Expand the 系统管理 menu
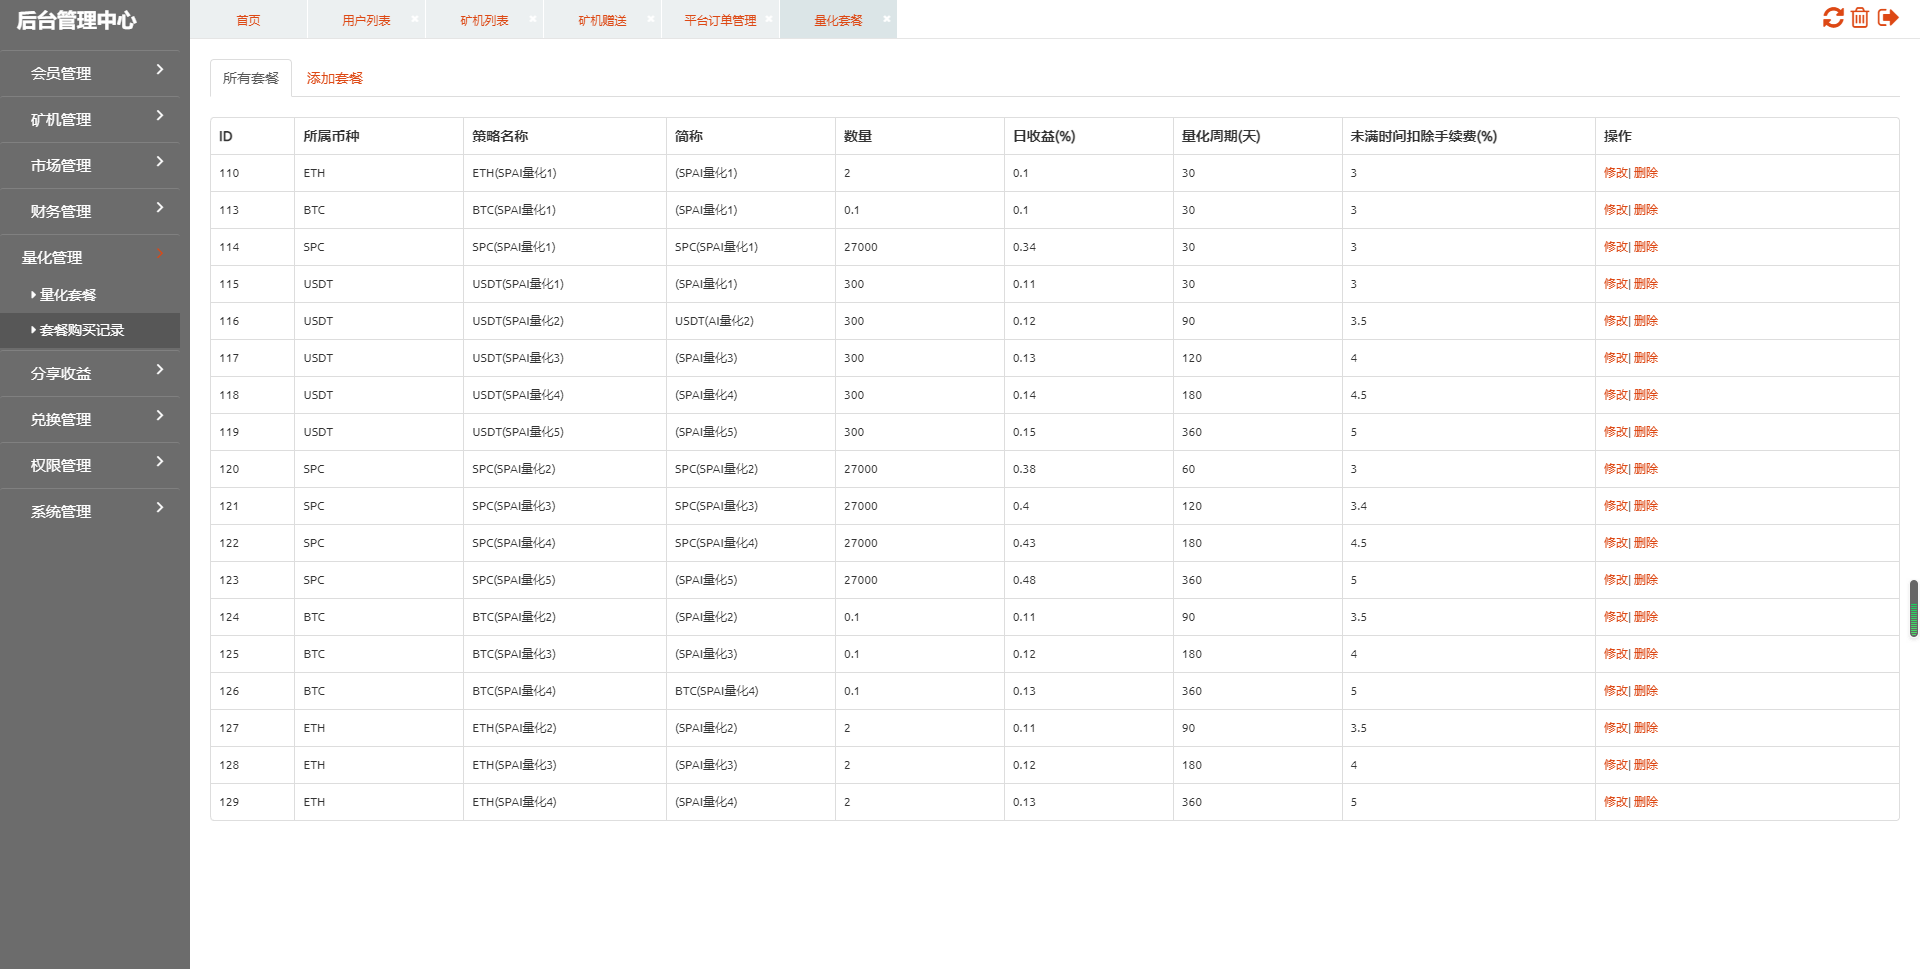This screenshot has height=969, width=1920. coord(90,511)
